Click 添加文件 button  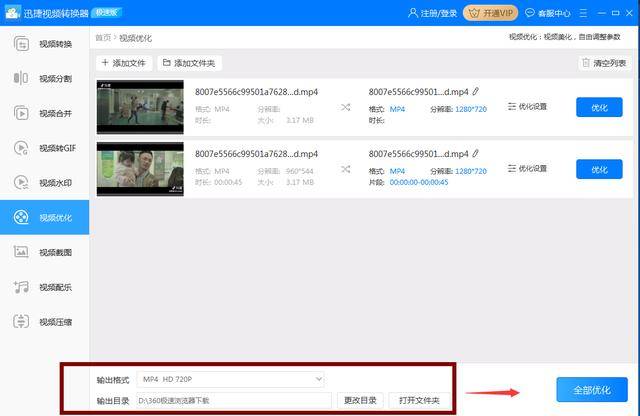coord(124,63)
